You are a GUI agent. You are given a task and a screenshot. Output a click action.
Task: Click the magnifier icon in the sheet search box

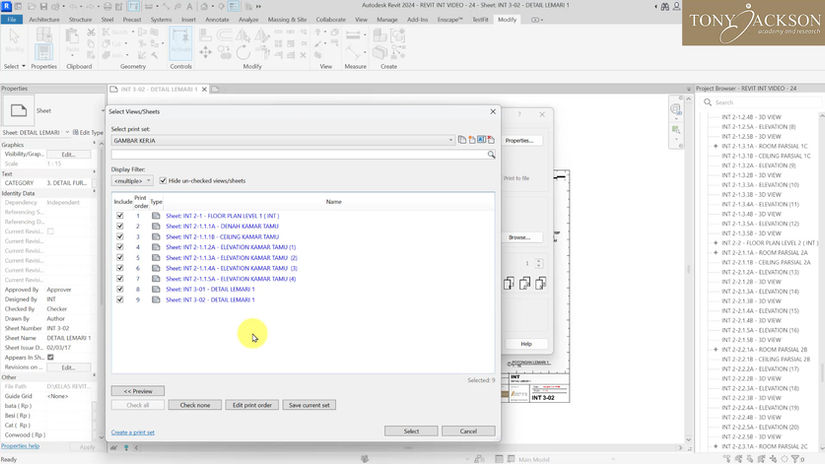[x=491, y=155]
